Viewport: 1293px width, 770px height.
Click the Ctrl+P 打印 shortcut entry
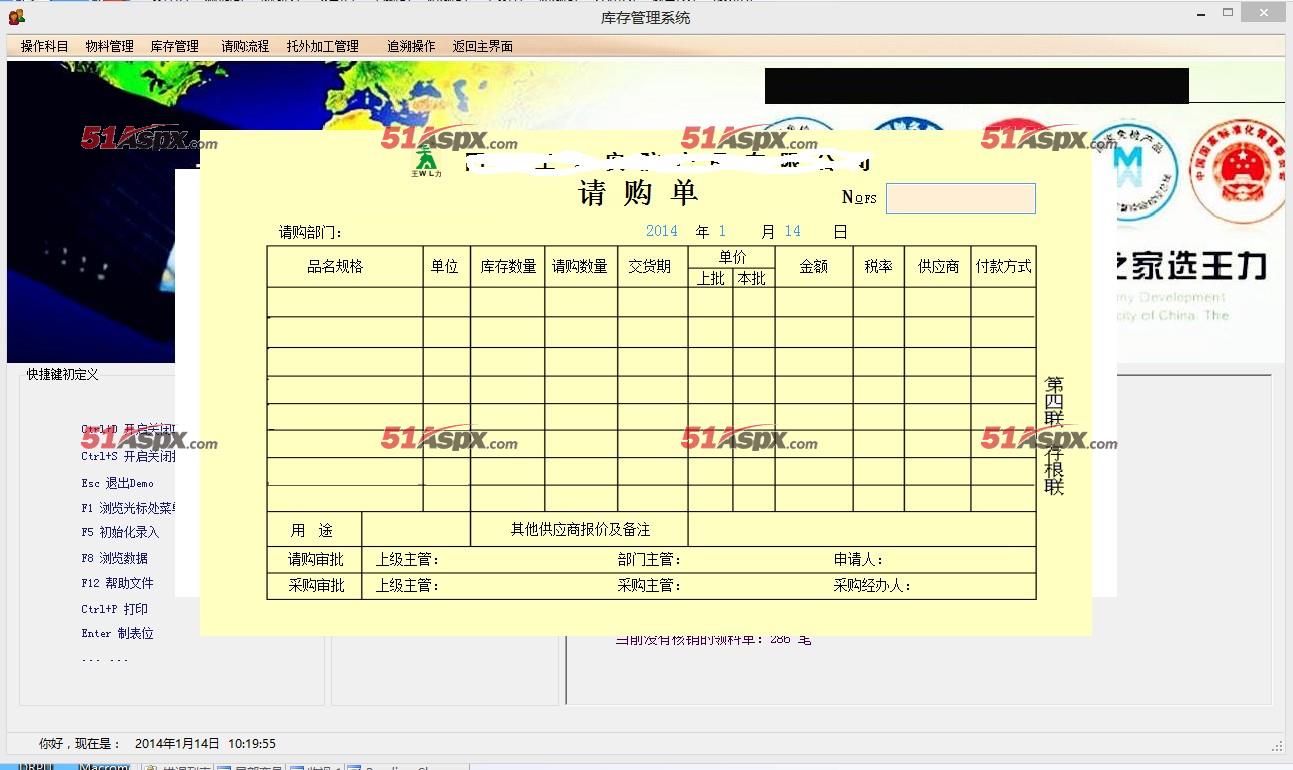(x=115, y=609)
